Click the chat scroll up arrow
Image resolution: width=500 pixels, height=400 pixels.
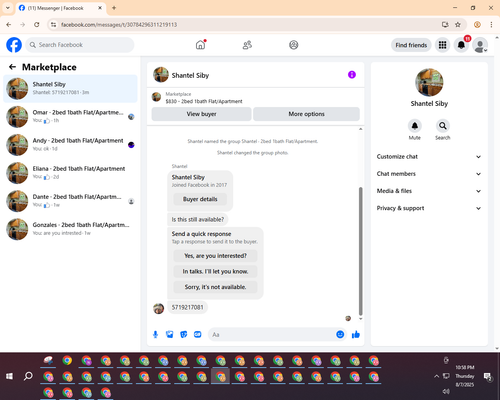coord(360,129)
